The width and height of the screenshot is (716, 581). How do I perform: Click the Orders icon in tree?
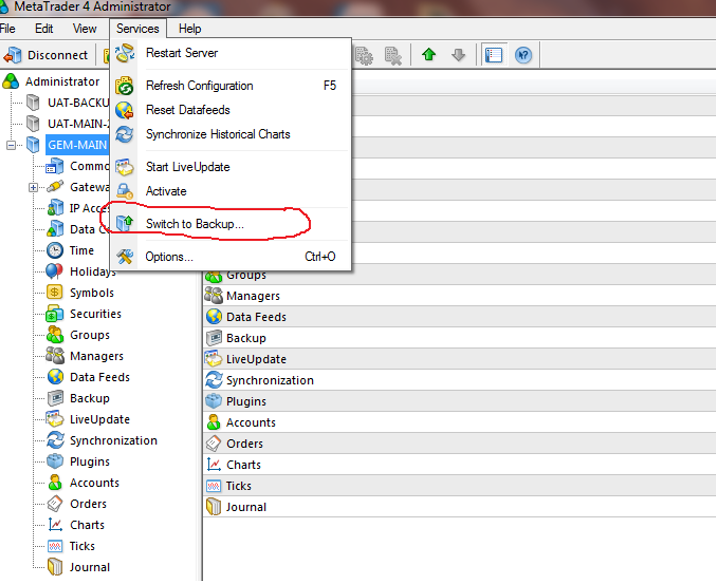pyautogui.click(x=55, y=504)
